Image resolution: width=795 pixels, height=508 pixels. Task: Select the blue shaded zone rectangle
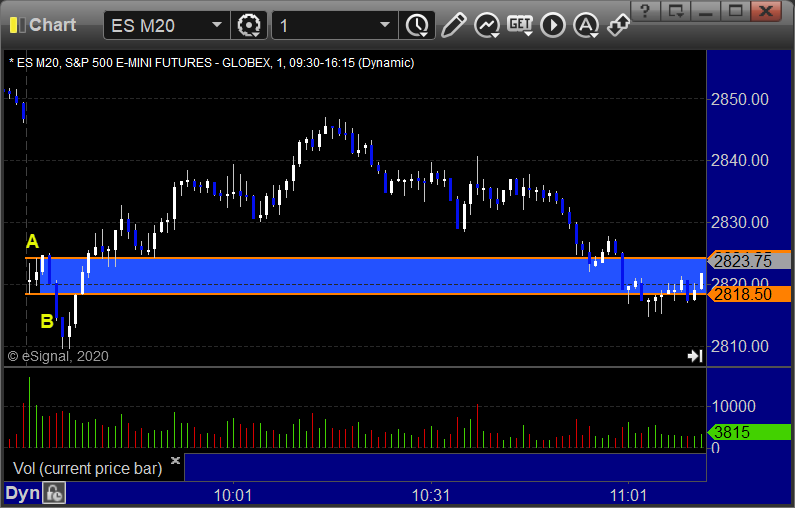click(373, 276)
